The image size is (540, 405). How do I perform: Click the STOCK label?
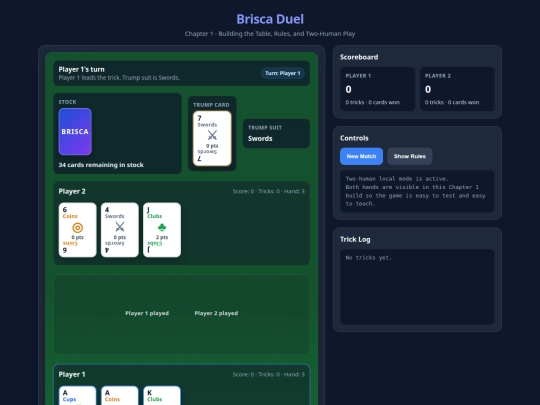point(68,102)
